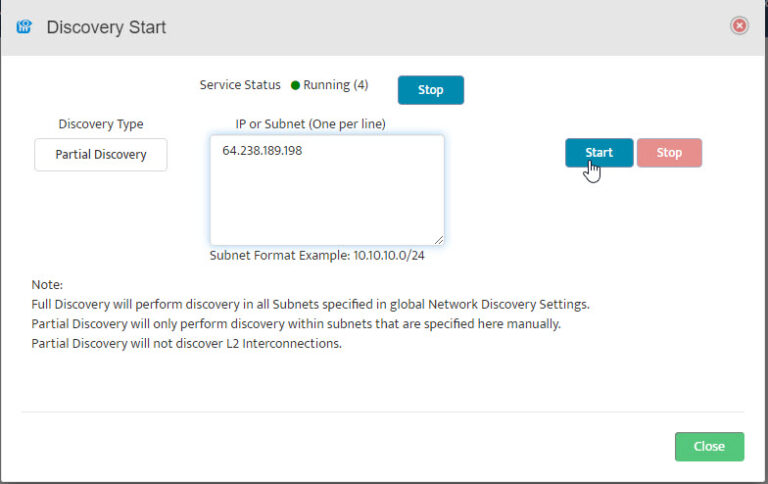Screen dimensions: 768x484
Task: Grab the textarea resize handle corner
Action: pyautogui.click(x=438, y=239)
